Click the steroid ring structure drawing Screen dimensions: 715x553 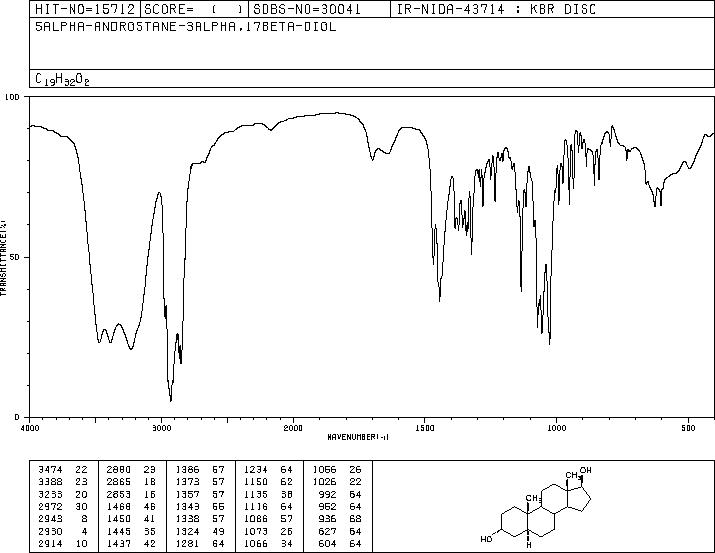pos(536,507)
